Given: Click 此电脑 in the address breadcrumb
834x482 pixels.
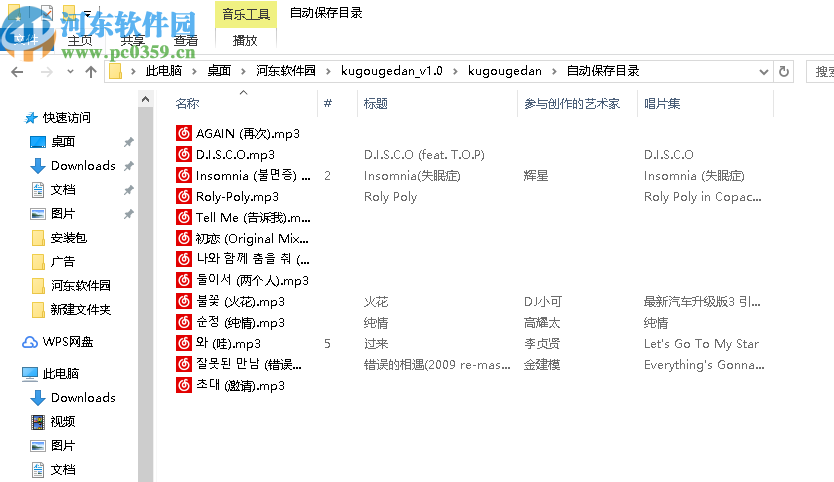Looking at the screenshot, I should pyautogui.click(x=164, y=71).
